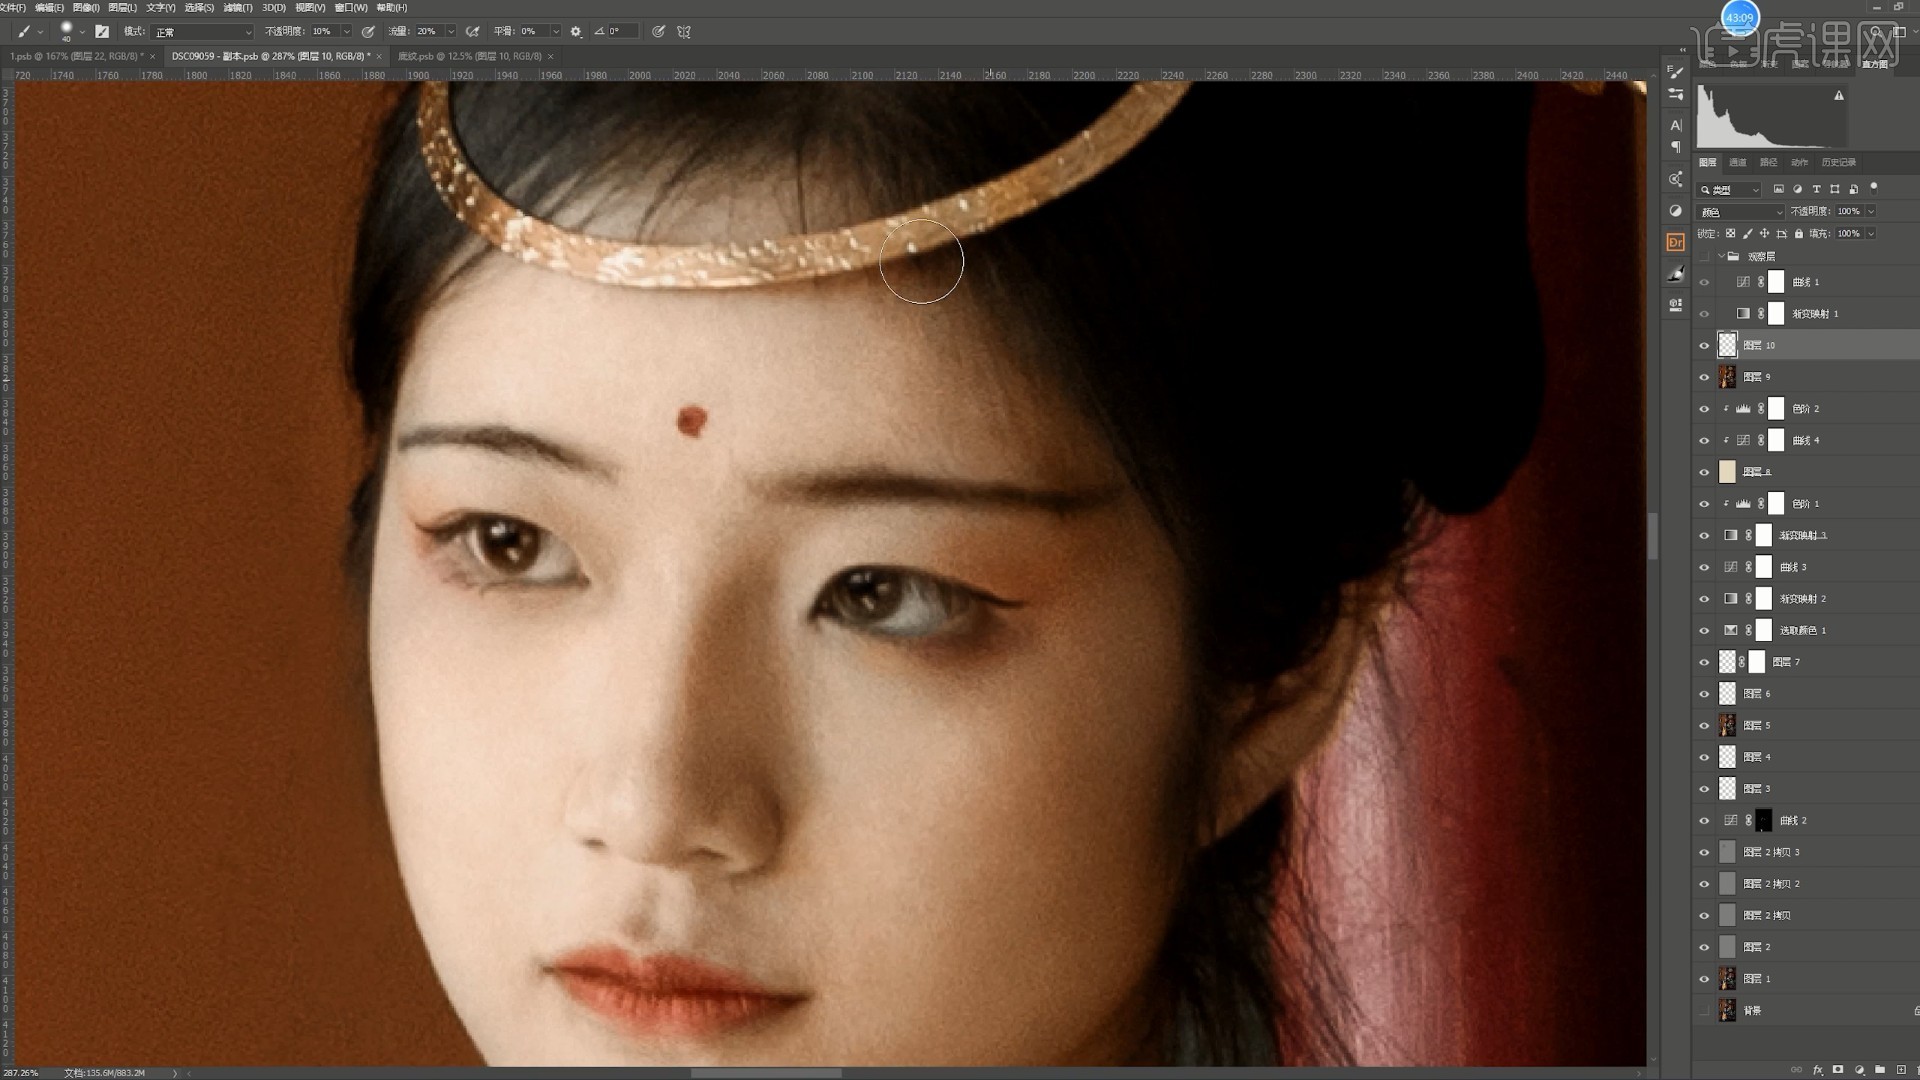The image size is (1920, 1080).
Task: Open brush blend mode 正常 dropdown
Action: (203, 32)
